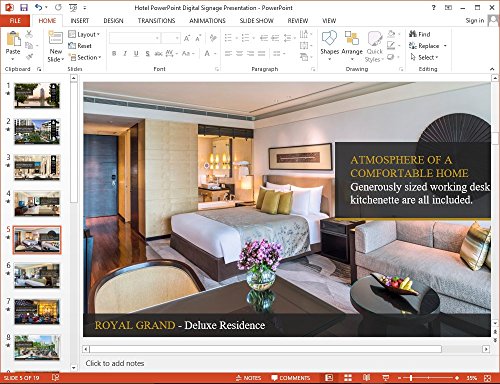The height and width of the screenshot is (384, 500).
Task: Open the FILE tab
Action: (x=15, y=21)
